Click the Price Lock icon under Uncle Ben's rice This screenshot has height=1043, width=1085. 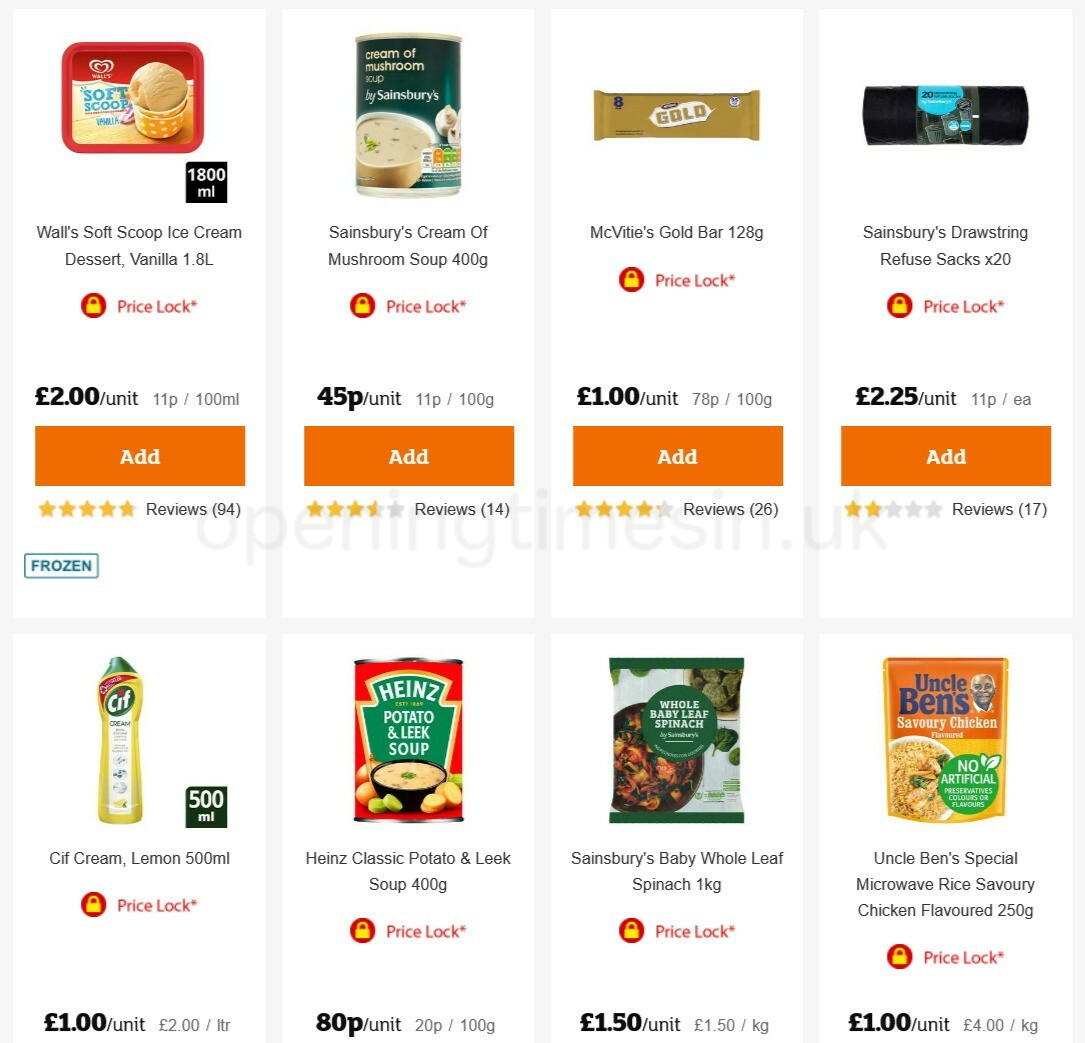[x=900, y=957]
